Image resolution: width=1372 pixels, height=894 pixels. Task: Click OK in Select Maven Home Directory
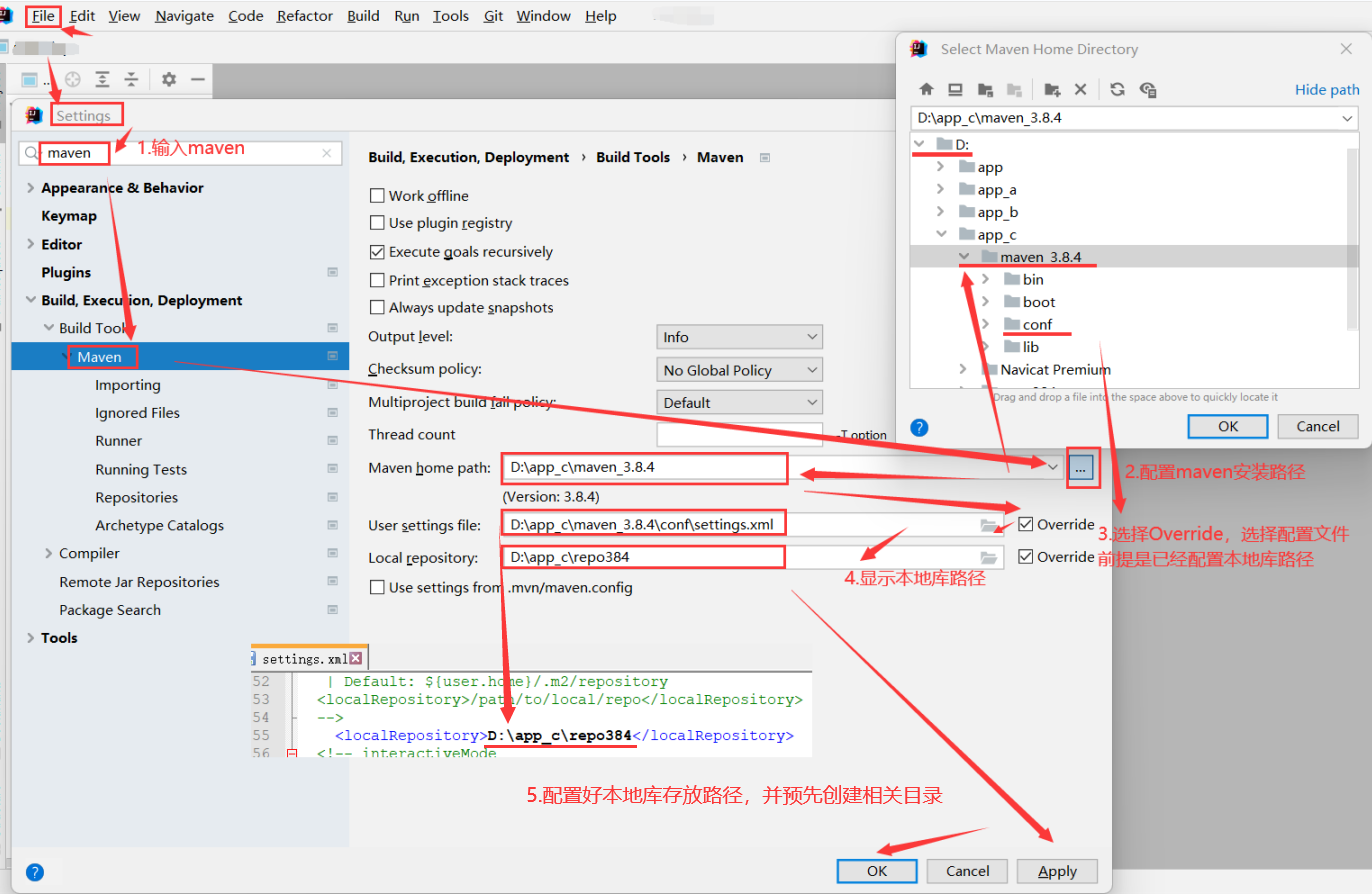pos(1228,426)
